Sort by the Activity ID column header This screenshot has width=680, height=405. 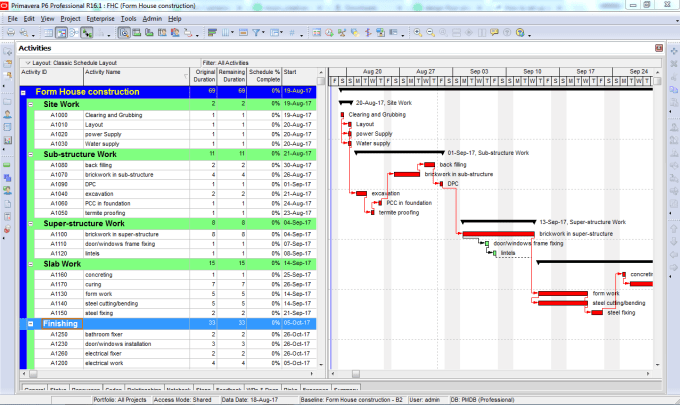point(52,76)
